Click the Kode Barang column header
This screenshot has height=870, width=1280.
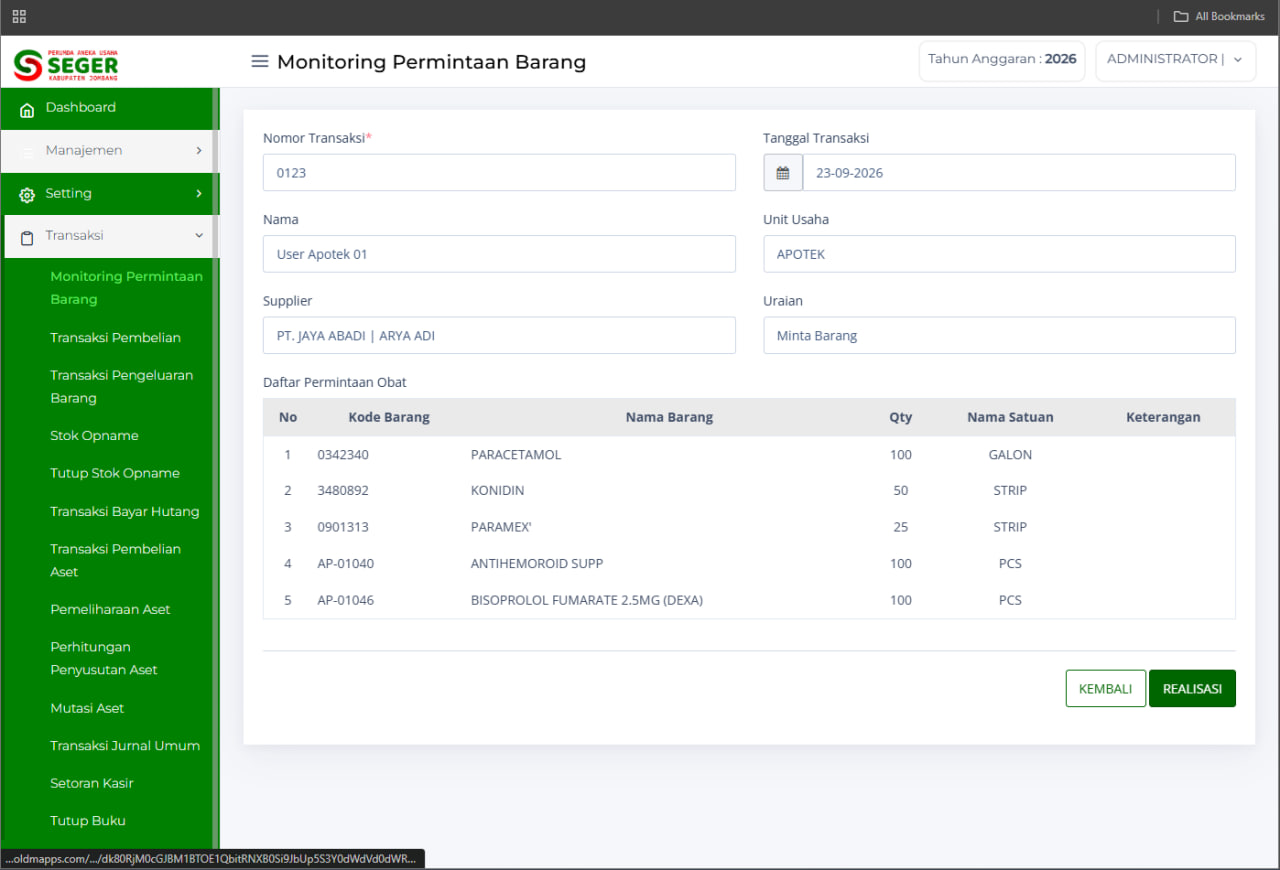pyautogui.click(x=389, y=417)
